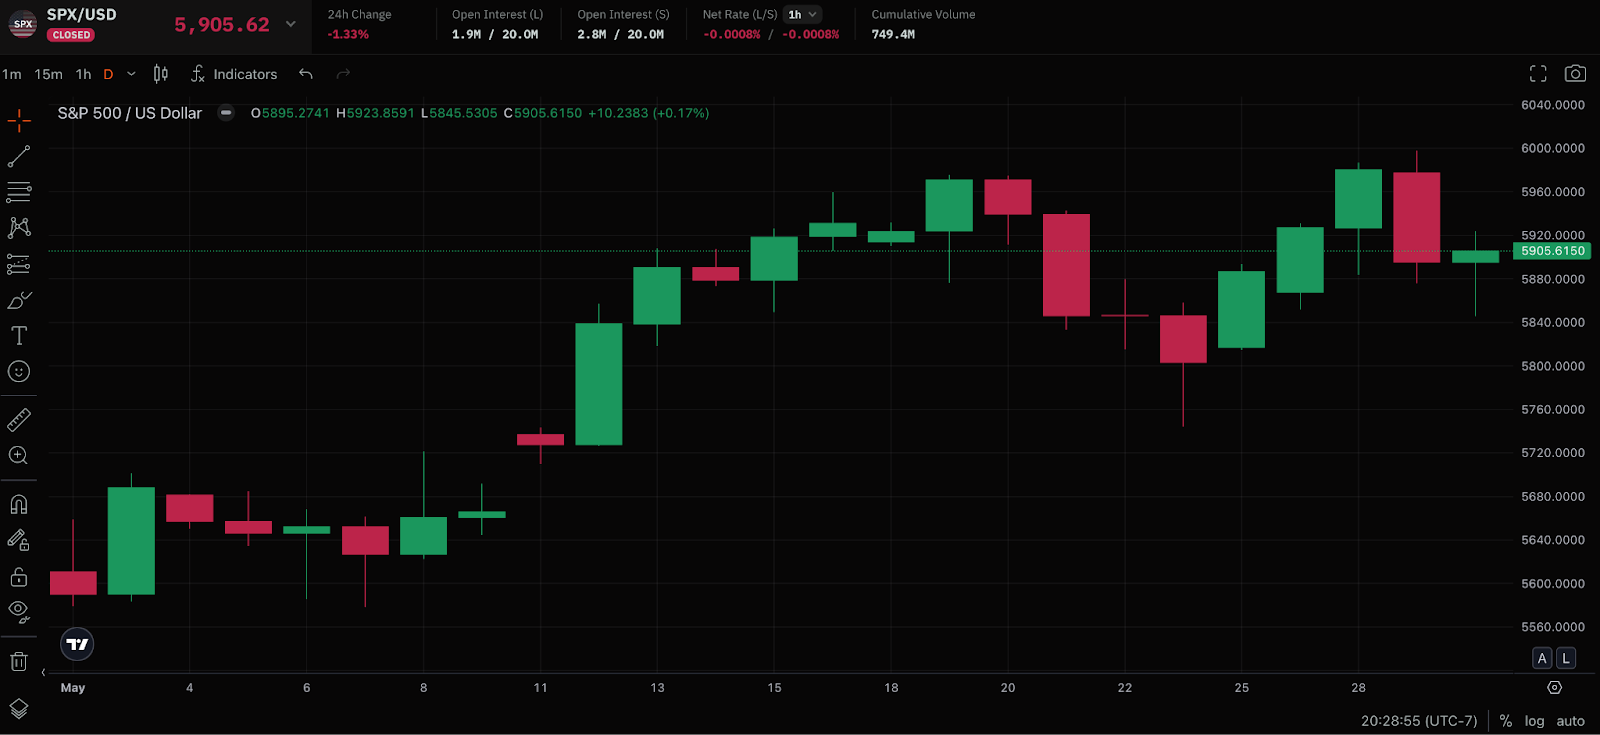Click the -1.33% 24h change value
The width and height of the screenshot is (1600, 735).
tap(348, 34)
